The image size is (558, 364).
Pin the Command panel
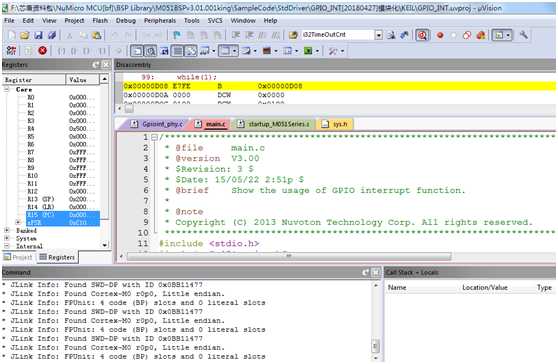coord(365,273)
